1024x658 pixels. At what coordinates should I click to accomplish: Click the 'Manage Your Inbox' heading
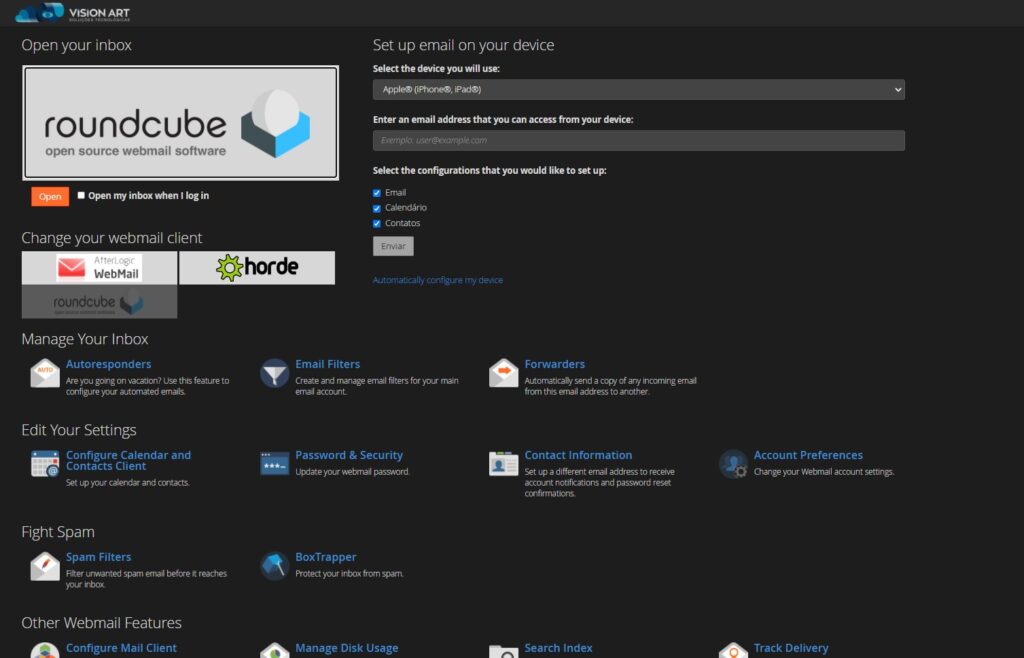[x=85, y=339]
